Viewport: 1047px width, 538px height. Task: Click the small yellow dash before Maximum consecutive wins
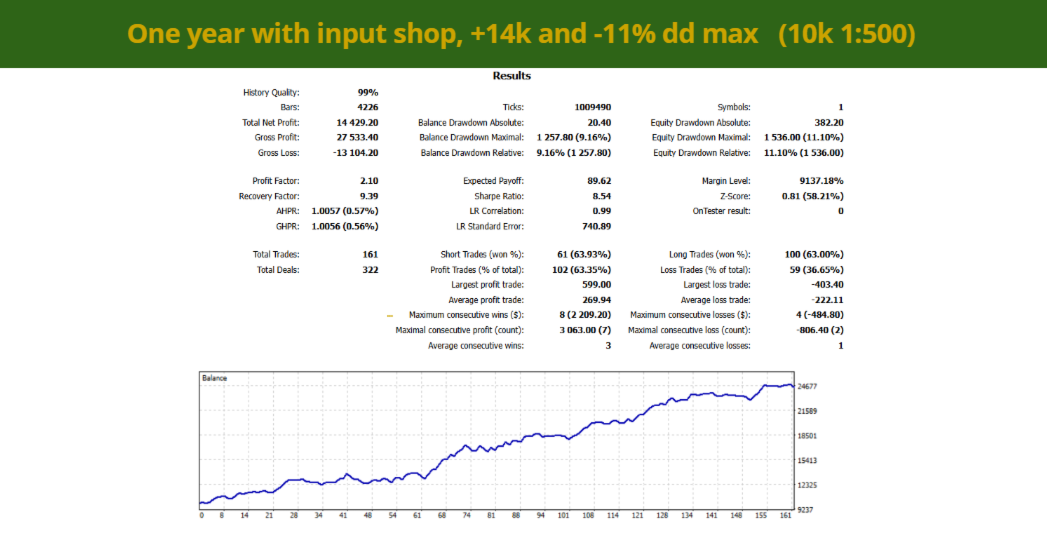click(390, 316)
